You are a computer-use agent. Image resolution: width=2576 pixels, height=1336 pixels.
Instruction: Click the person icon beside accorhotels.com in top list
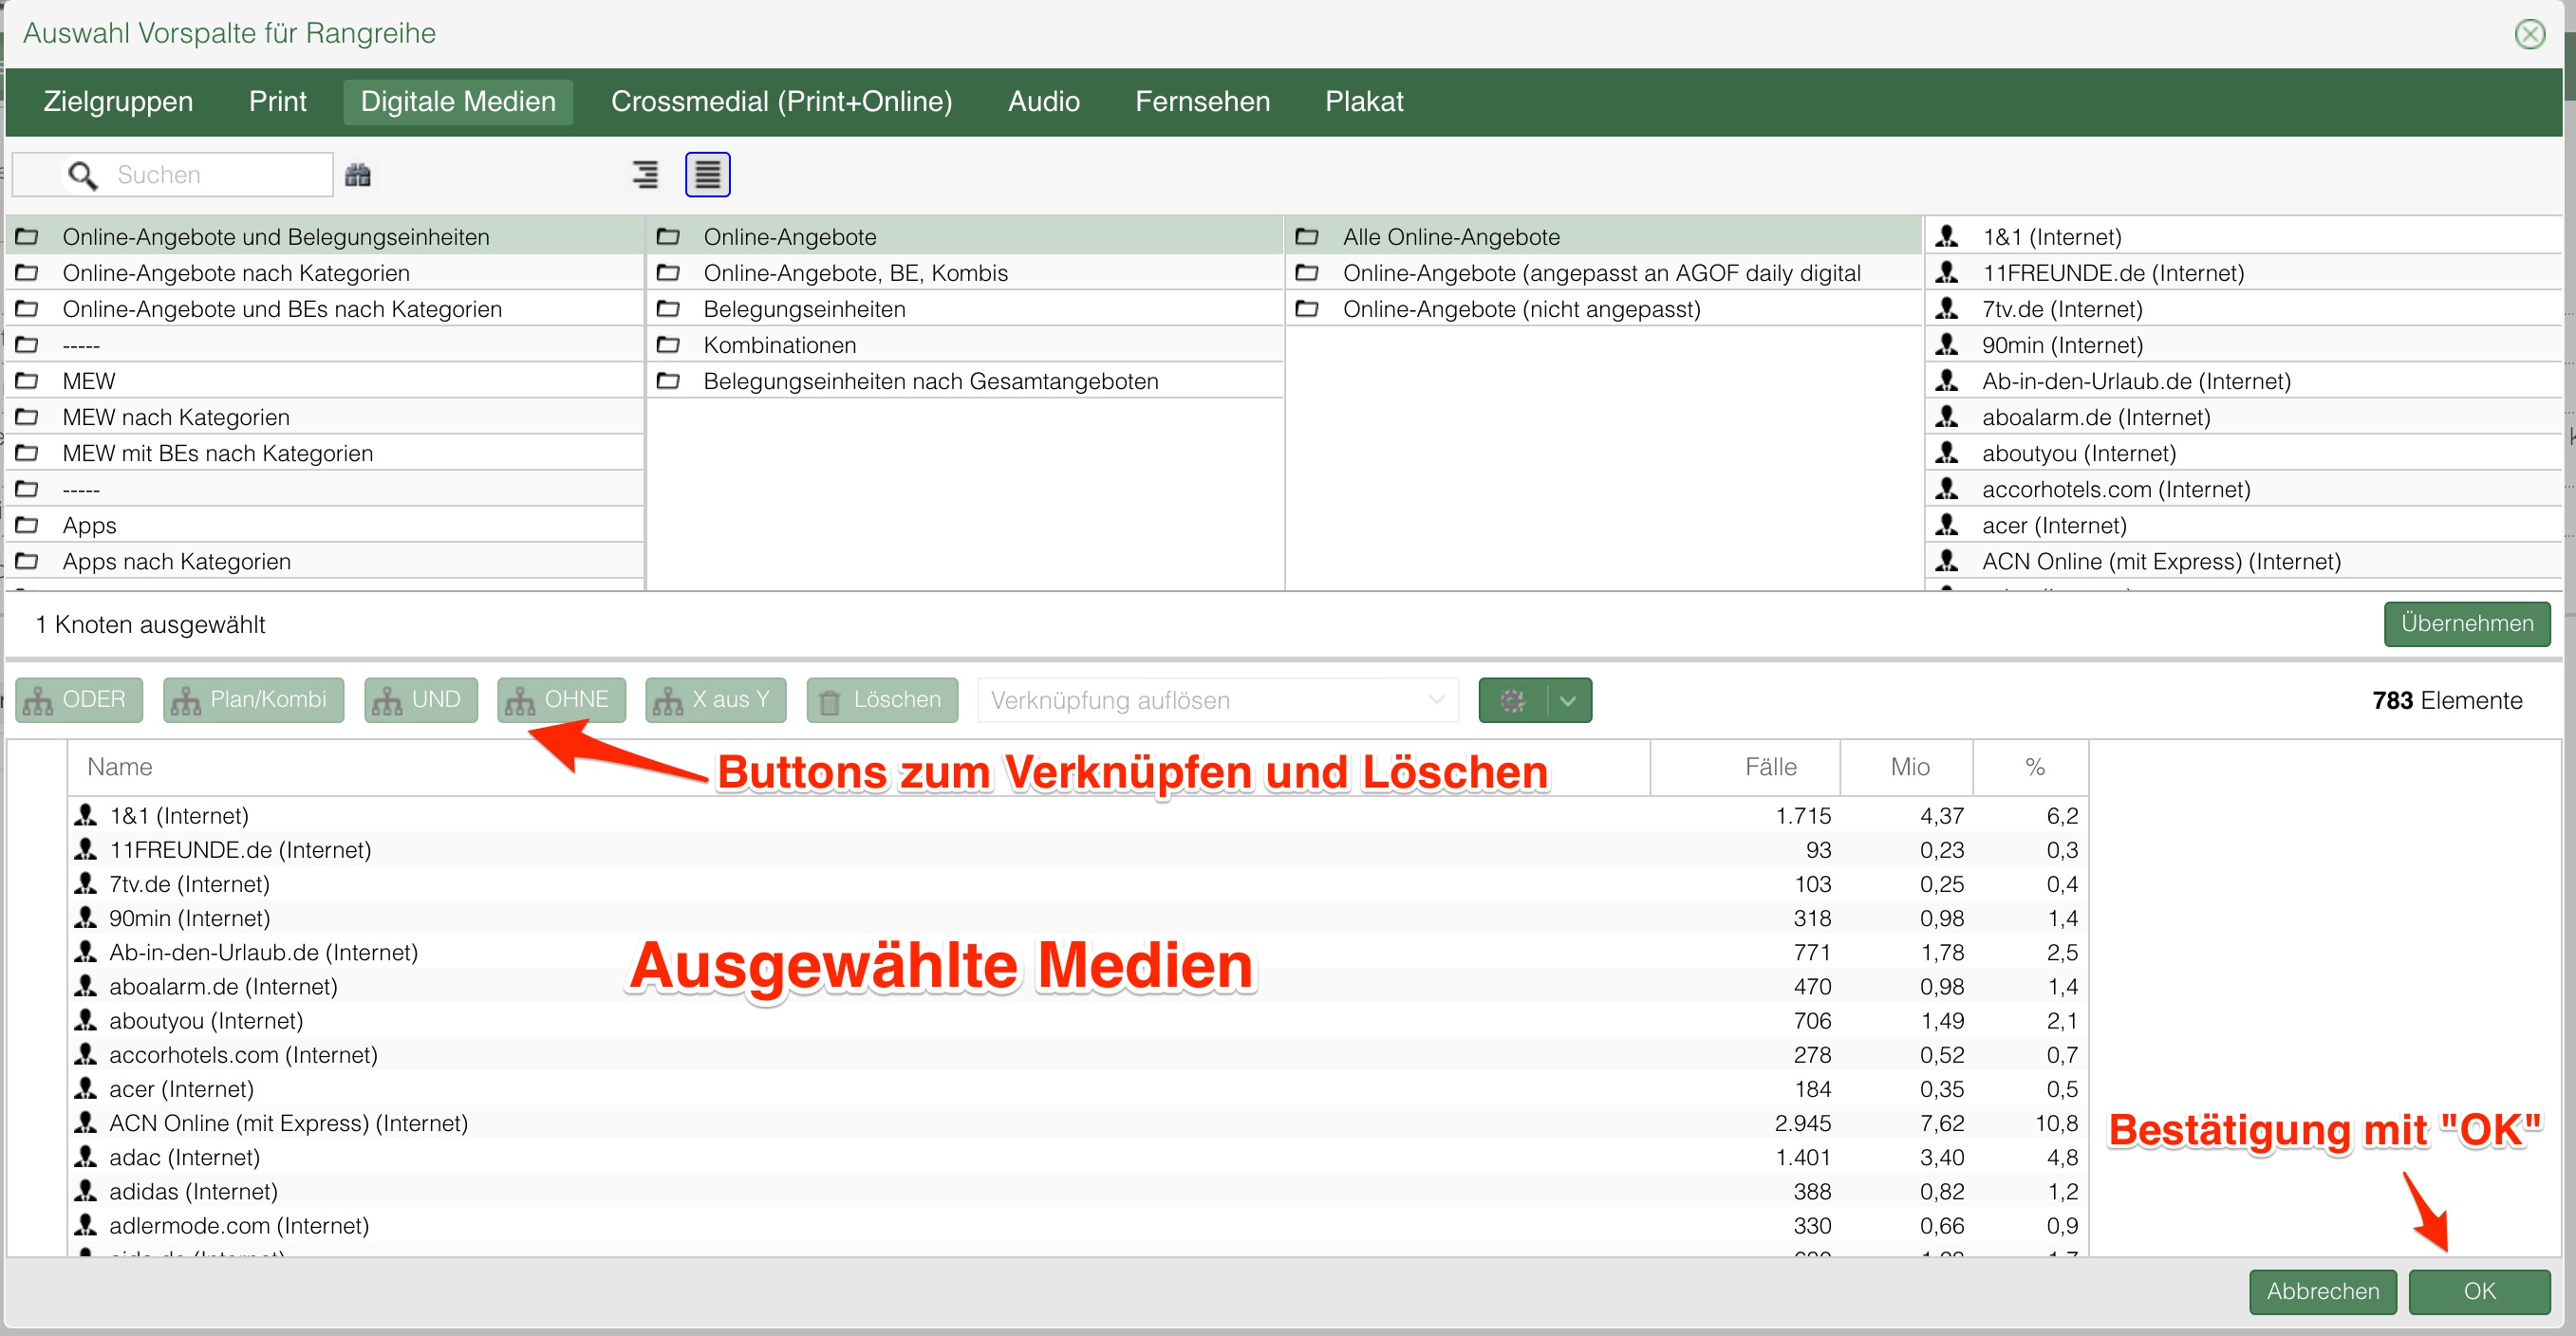tap(1946, 488)
